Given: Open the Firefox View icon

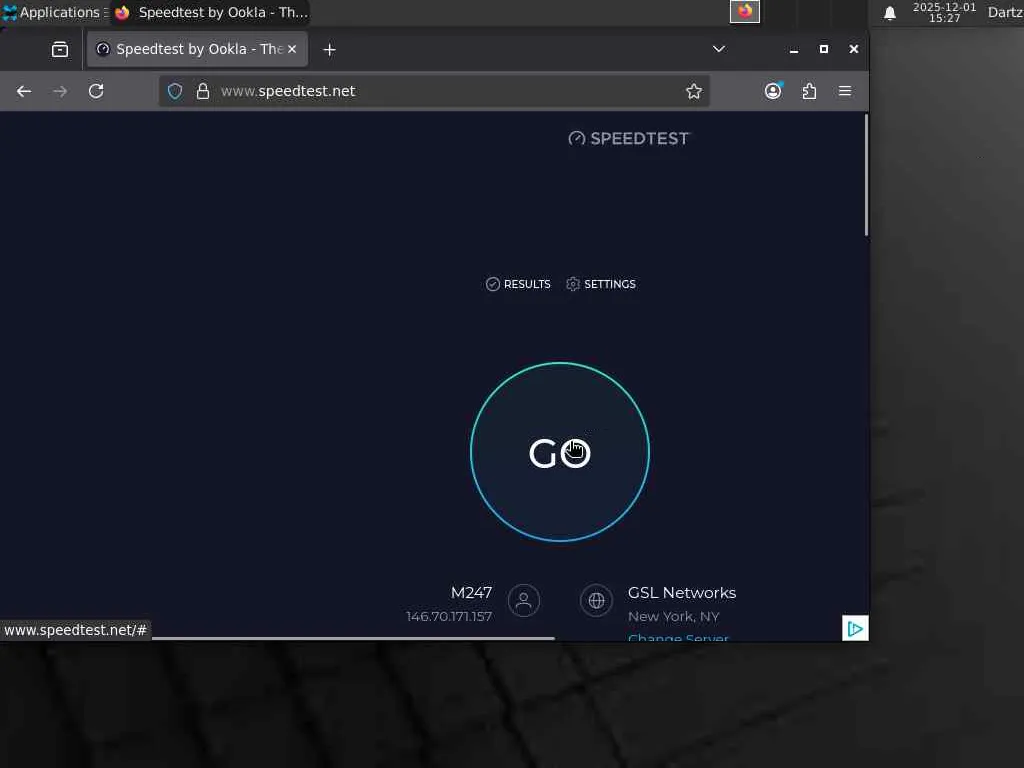Looking at the screenshot, I should click(60, 50).
